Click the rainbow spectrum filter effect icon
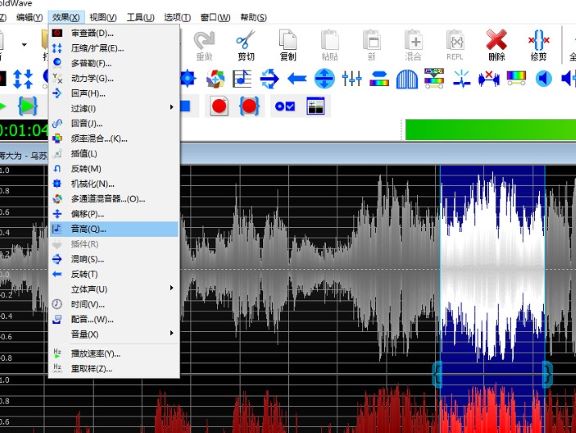576x433 pixels. point(516,79)
